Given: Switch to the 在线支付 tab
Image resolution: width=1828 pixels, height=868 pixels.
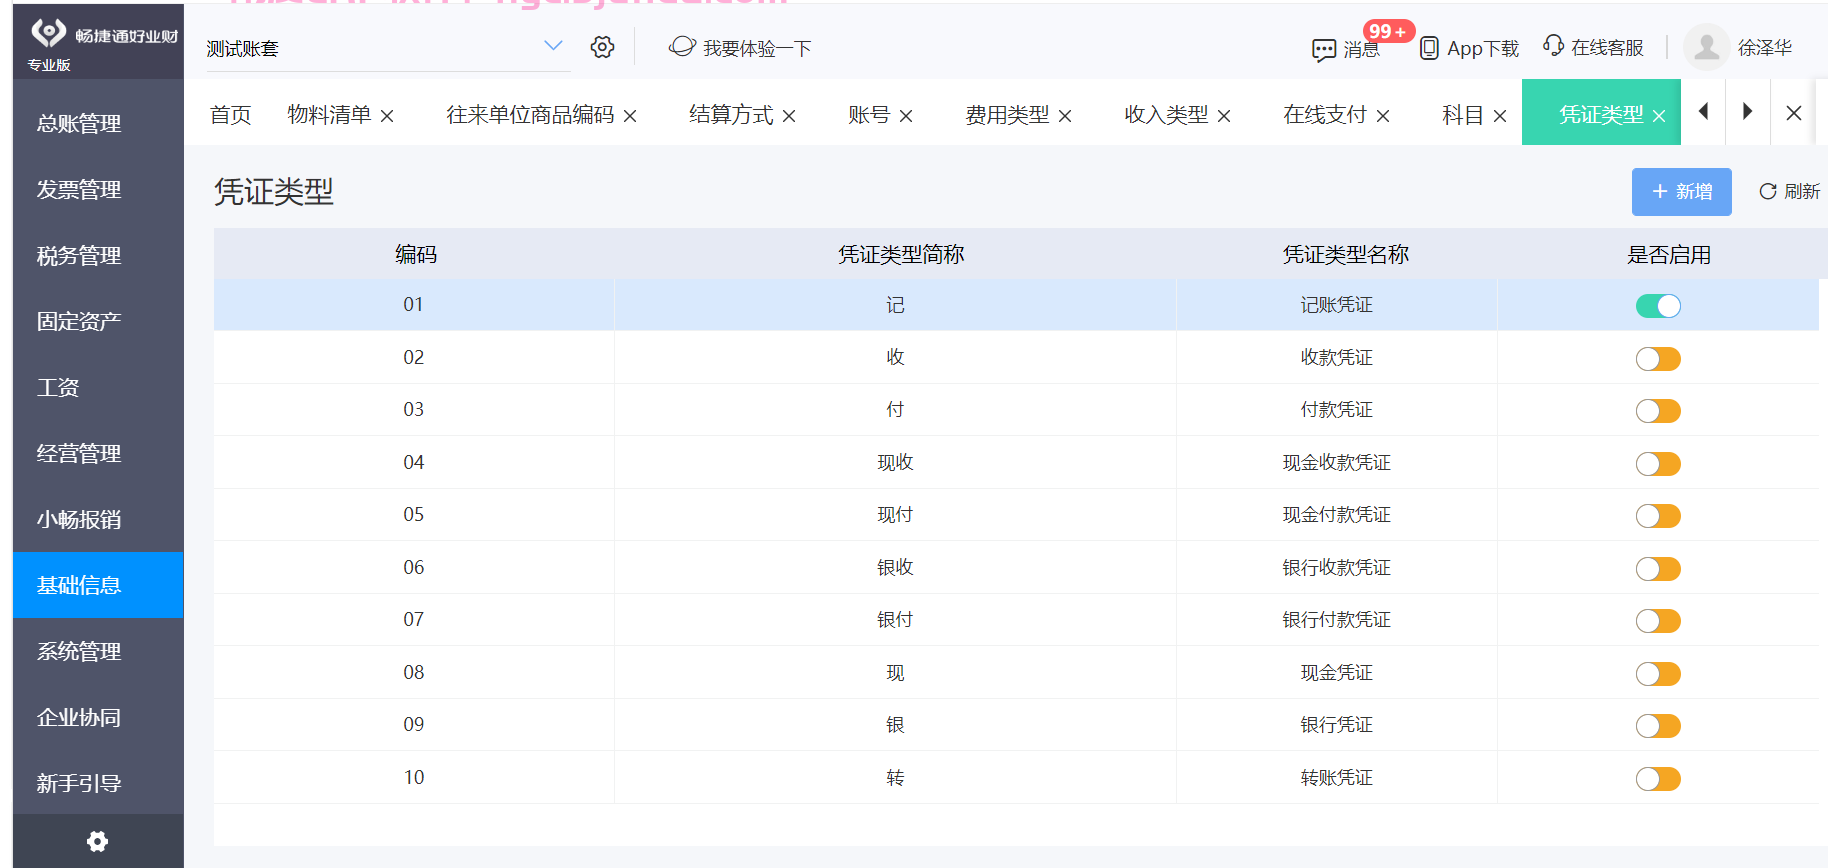Looking at the screenshot, I should click(1325, 115).
